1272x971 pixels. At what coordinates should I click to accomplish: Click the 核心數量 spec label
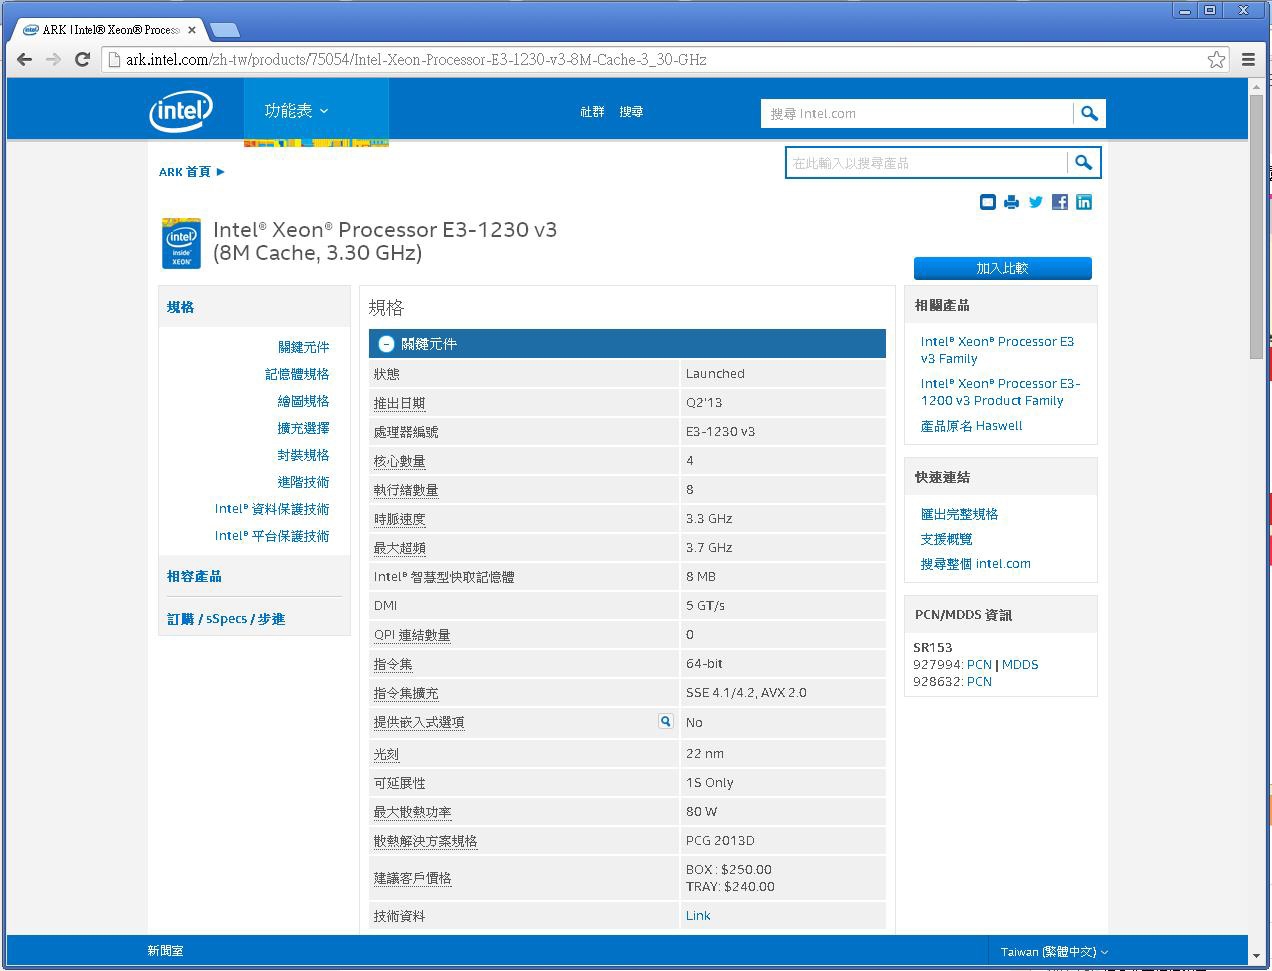click(x=399, y=461)
